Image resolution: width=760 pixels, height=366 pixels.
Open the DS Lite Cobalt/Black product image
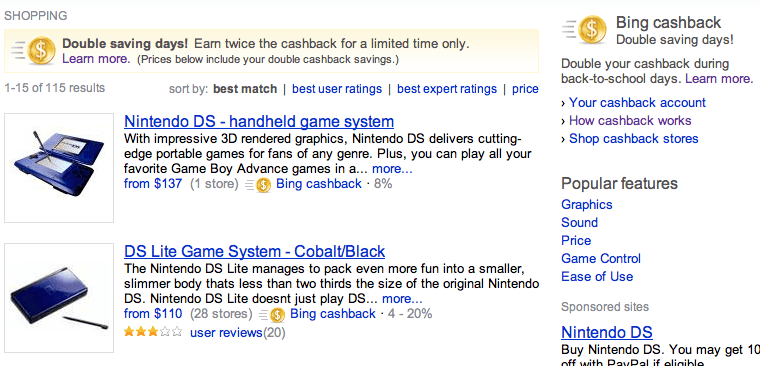pyautogui.click(x=59, y=298)
